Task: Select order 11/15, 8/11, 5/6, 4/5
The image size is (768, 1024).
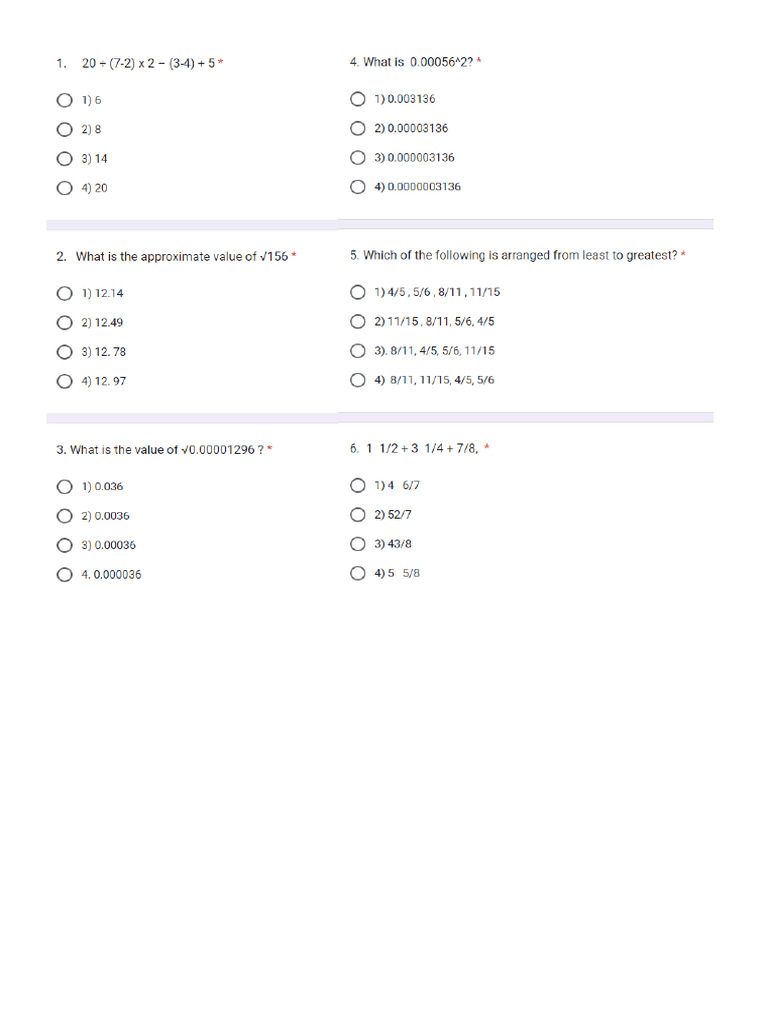Action: [358, 321]
